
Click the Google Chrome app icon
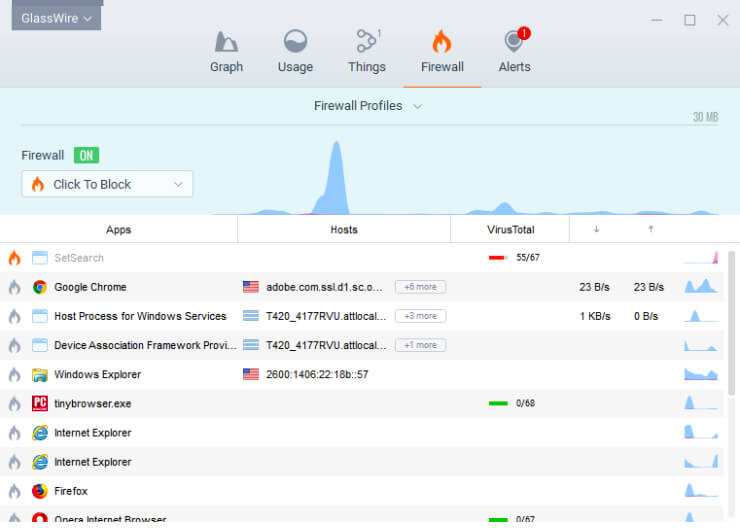(40, 287)
